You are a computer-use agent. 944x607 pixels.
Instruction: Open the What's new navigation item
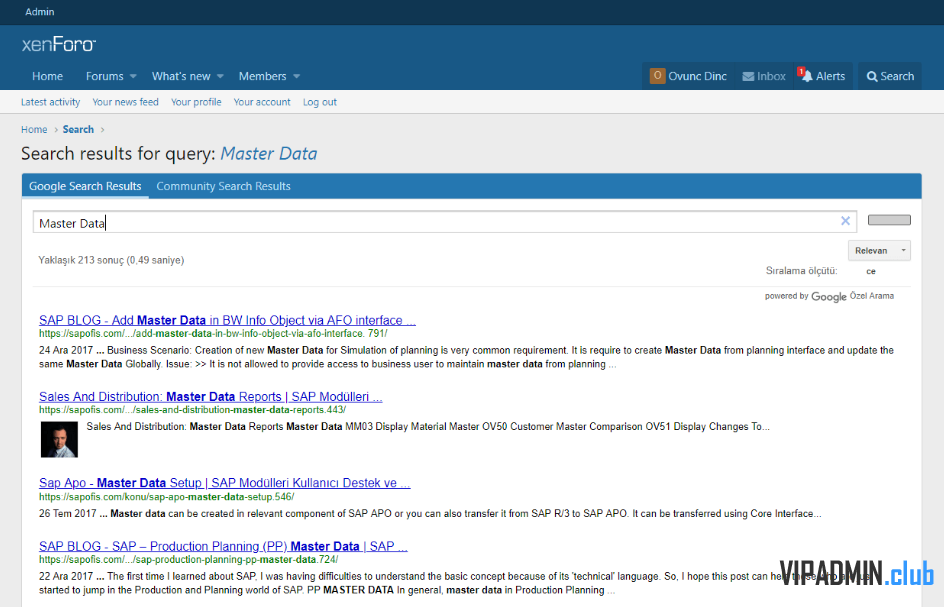click(x=181, y=76)
